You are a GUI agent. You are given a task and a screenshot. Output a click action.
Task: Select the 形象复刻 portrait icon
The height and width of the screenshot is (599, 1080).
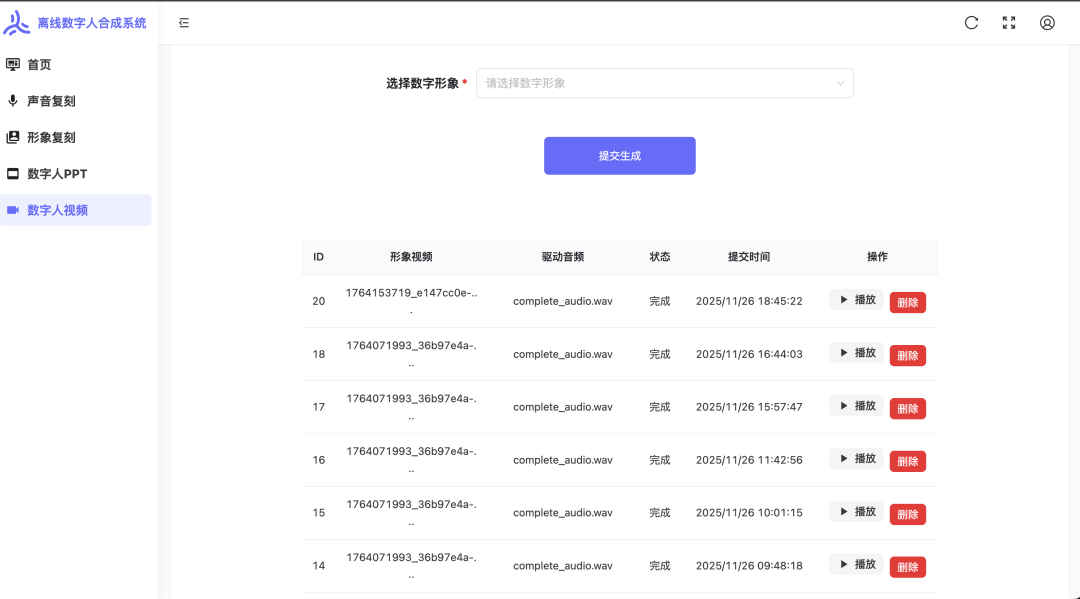(x=12, y=137)
